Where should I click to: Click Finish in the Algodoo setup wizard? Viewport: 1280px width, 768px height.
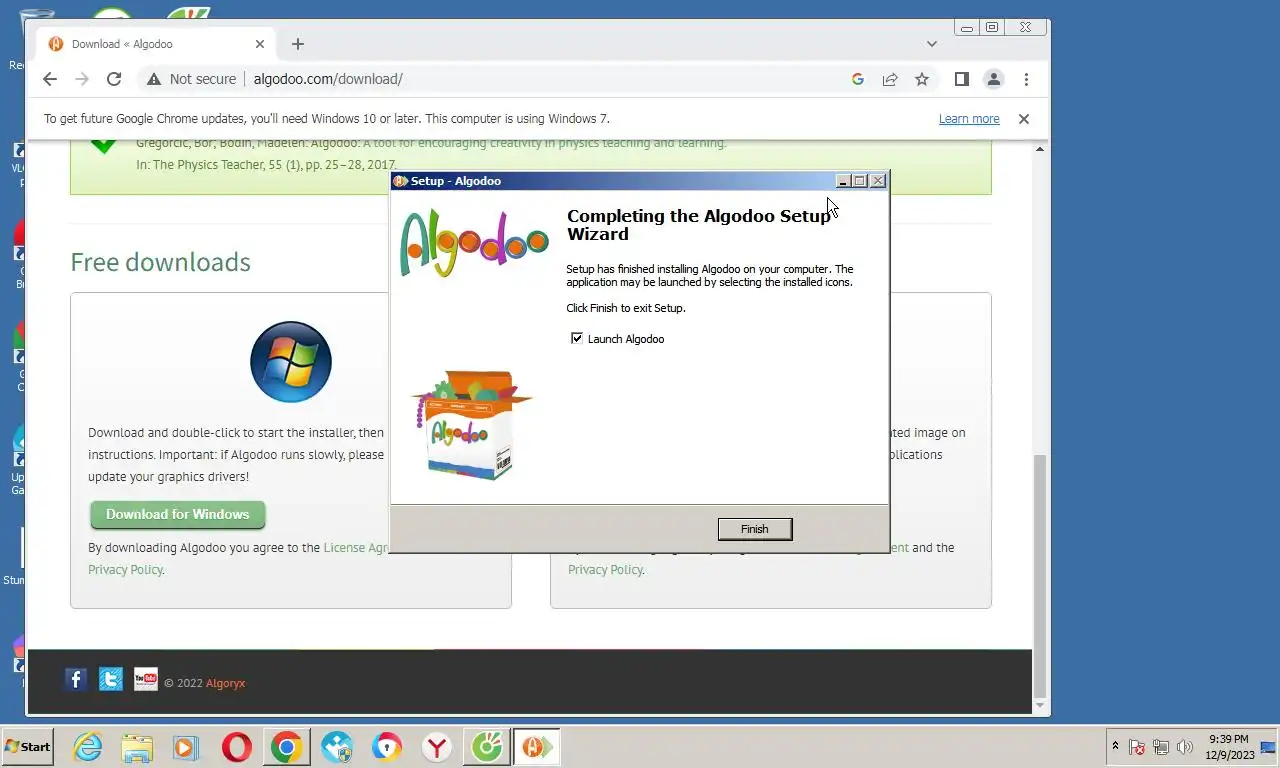[755, 529]
